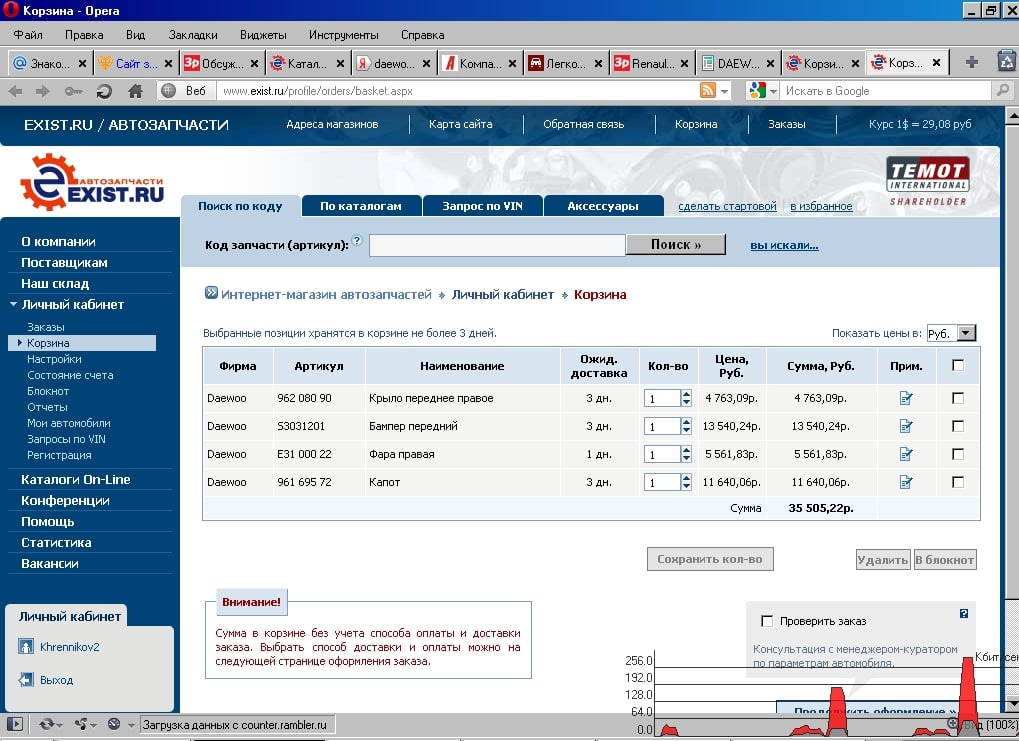The width and height of the screenshot is (1019, 741).
Task: Increase quantity for part 962 080 90
Action: click(686, 394)
